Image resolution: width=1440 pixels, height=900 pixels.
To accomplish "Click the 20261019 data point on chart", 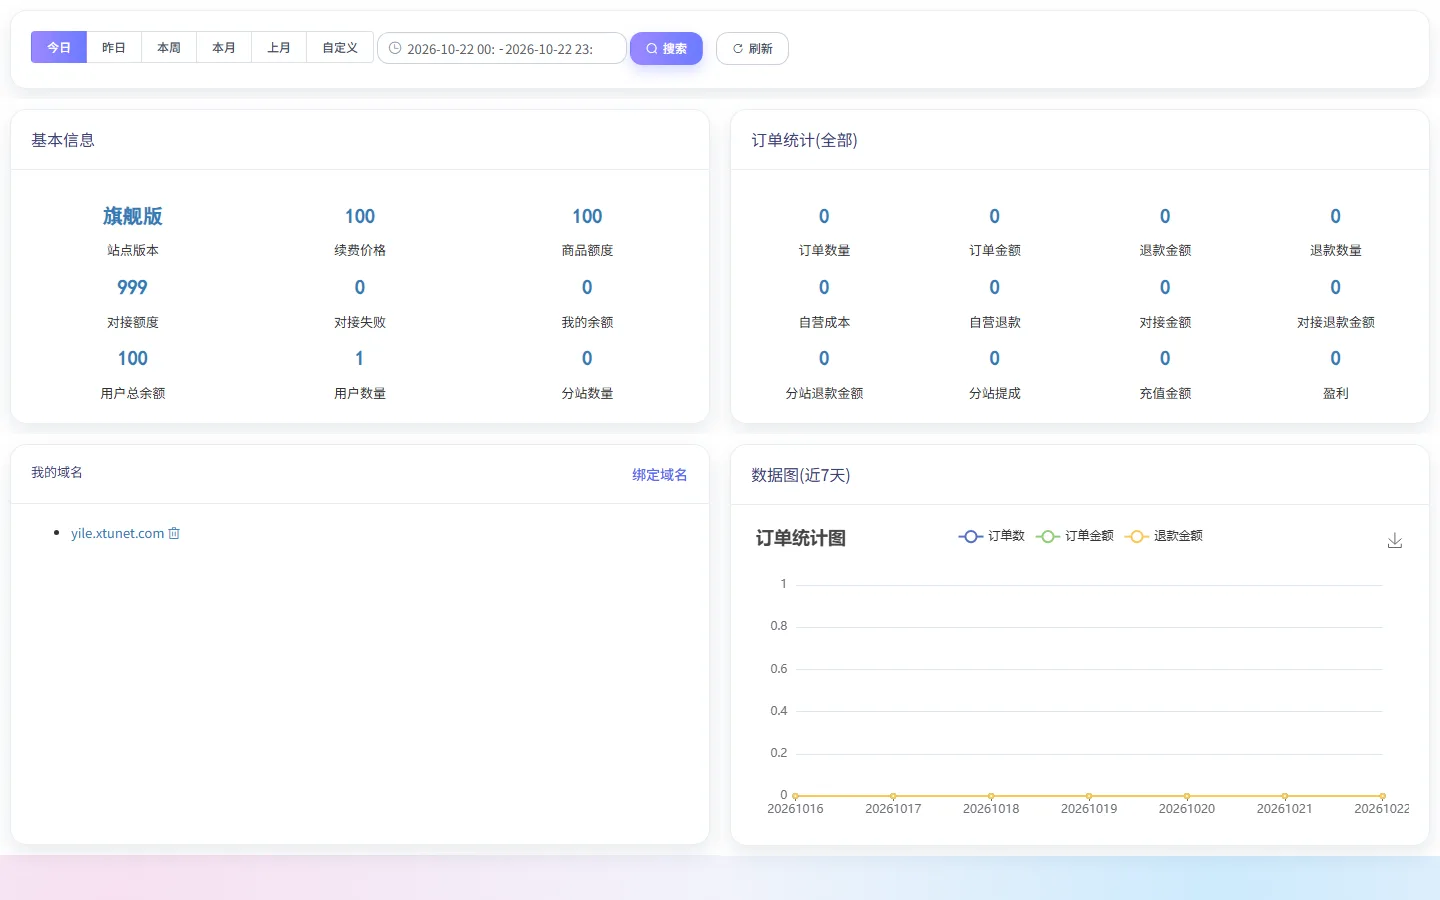I will (1089, 796).
